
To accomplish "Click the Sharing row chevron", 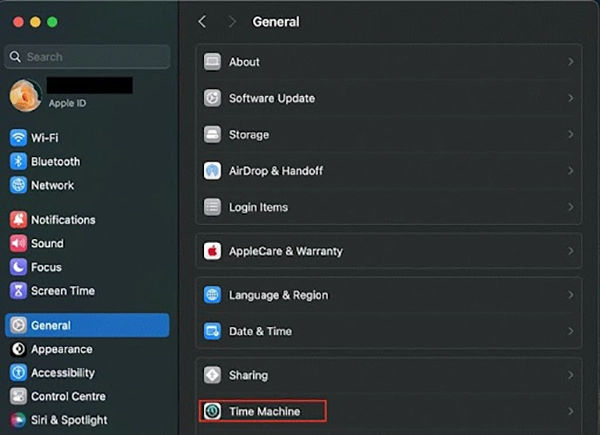I will [571, 375].
